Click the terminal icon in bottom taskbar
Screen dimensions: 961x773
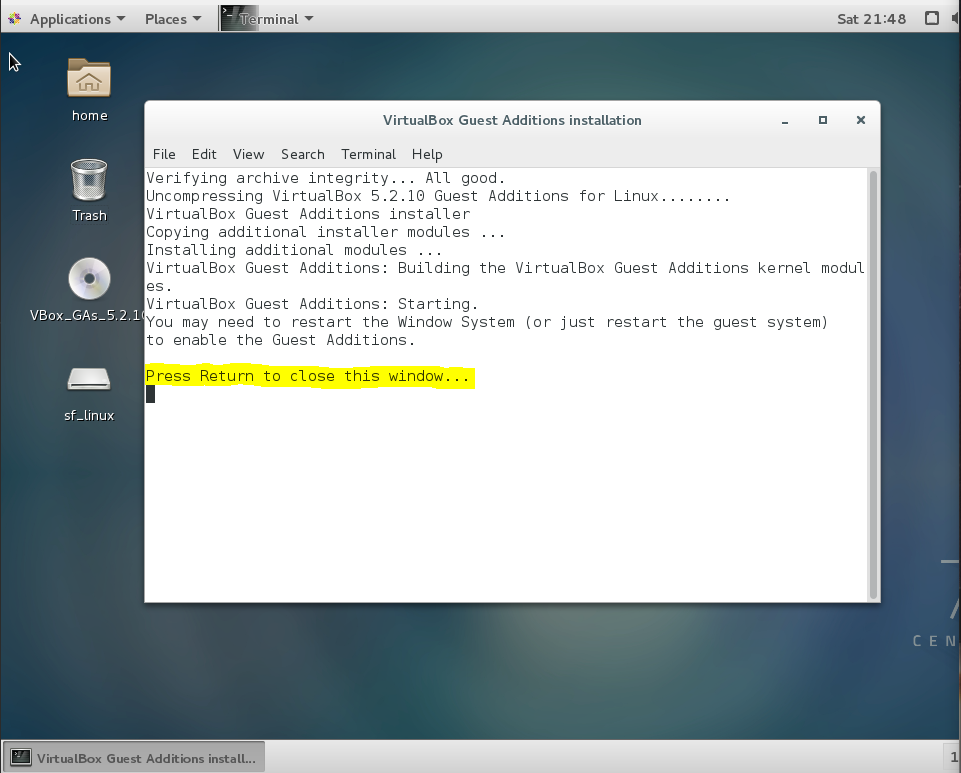click(21, 757)
